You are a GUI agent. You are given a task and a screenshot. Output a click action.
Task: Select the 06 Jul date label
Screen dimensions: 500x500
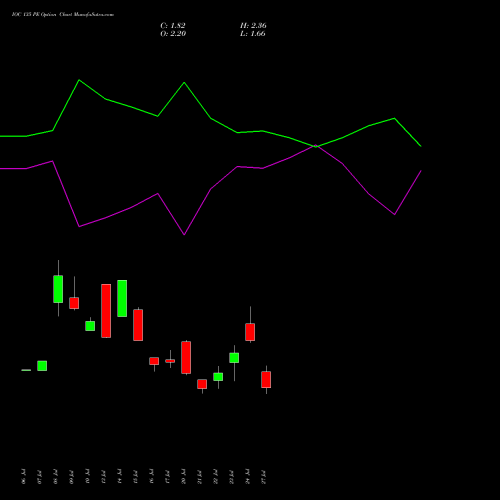click(x=23, y=477)
